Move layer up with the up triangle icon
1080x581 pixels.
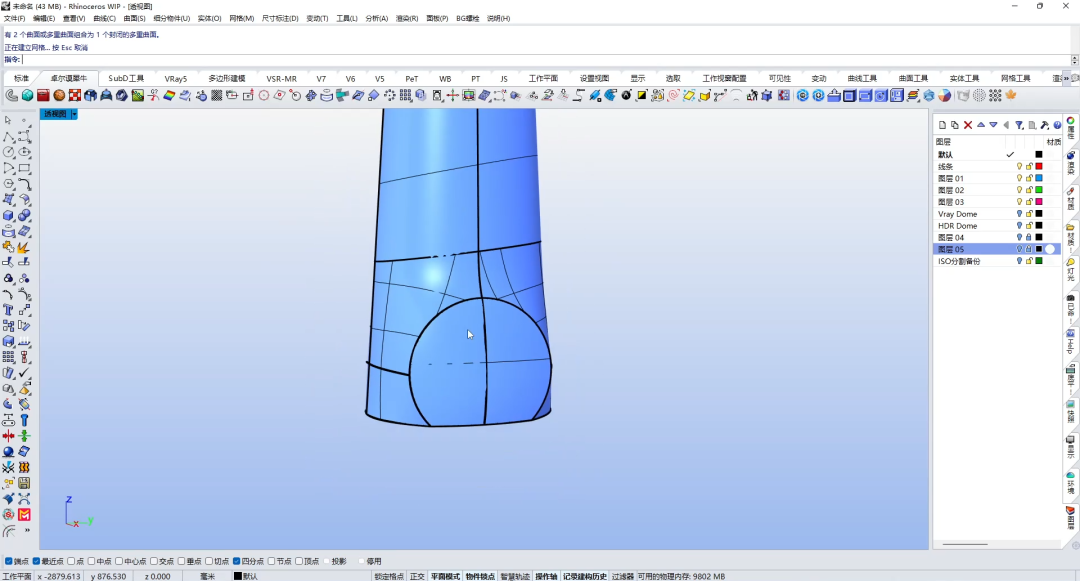[x=981, y=125]
